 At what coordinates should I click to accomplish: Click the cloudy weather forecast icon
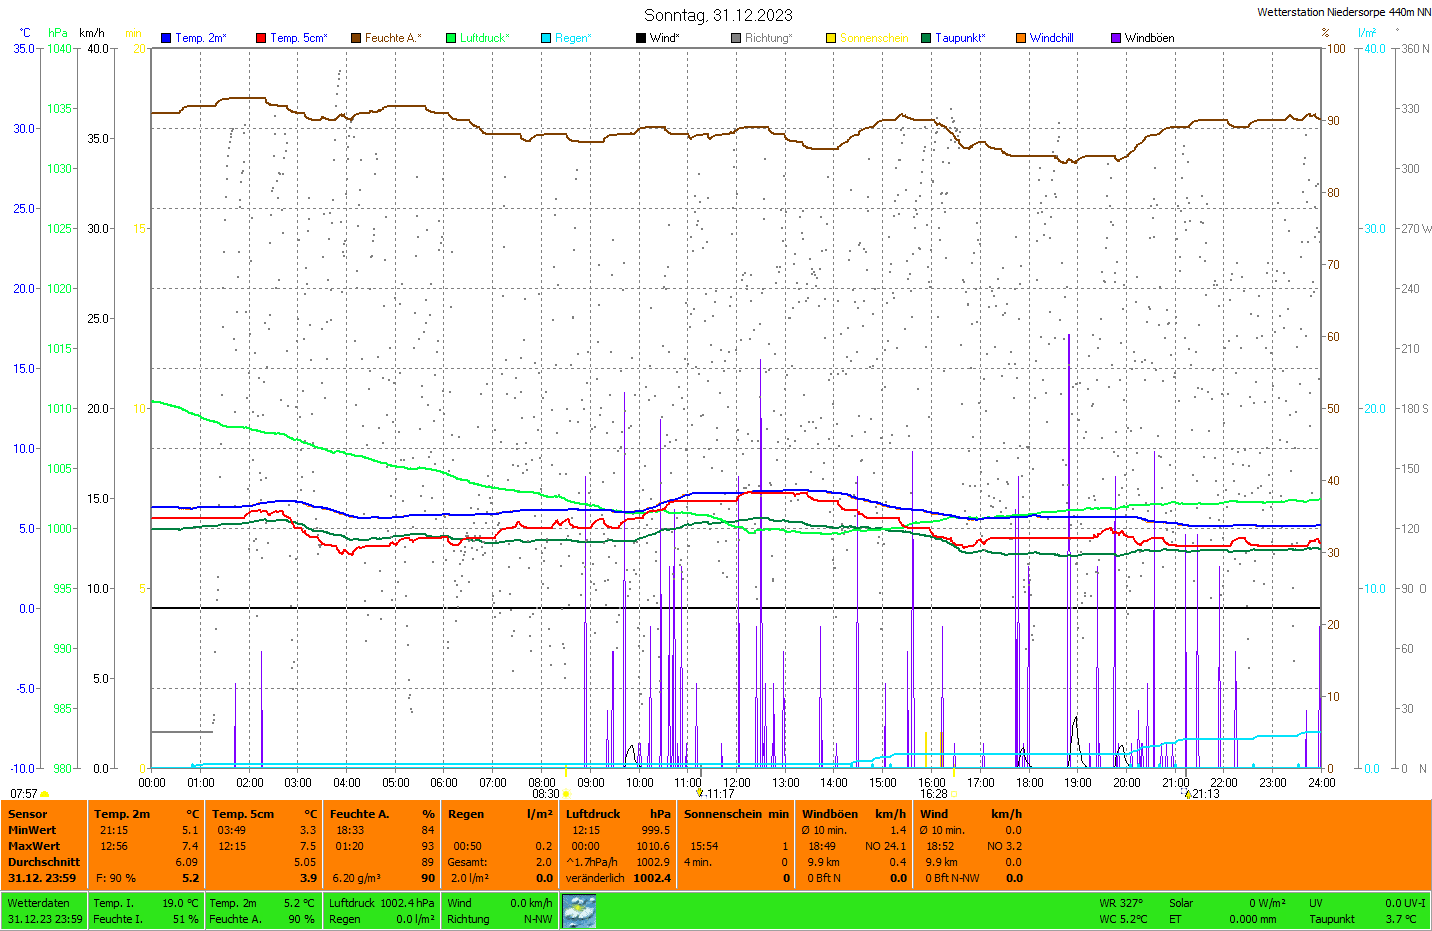pyautogui.click(x=579, y=911)
